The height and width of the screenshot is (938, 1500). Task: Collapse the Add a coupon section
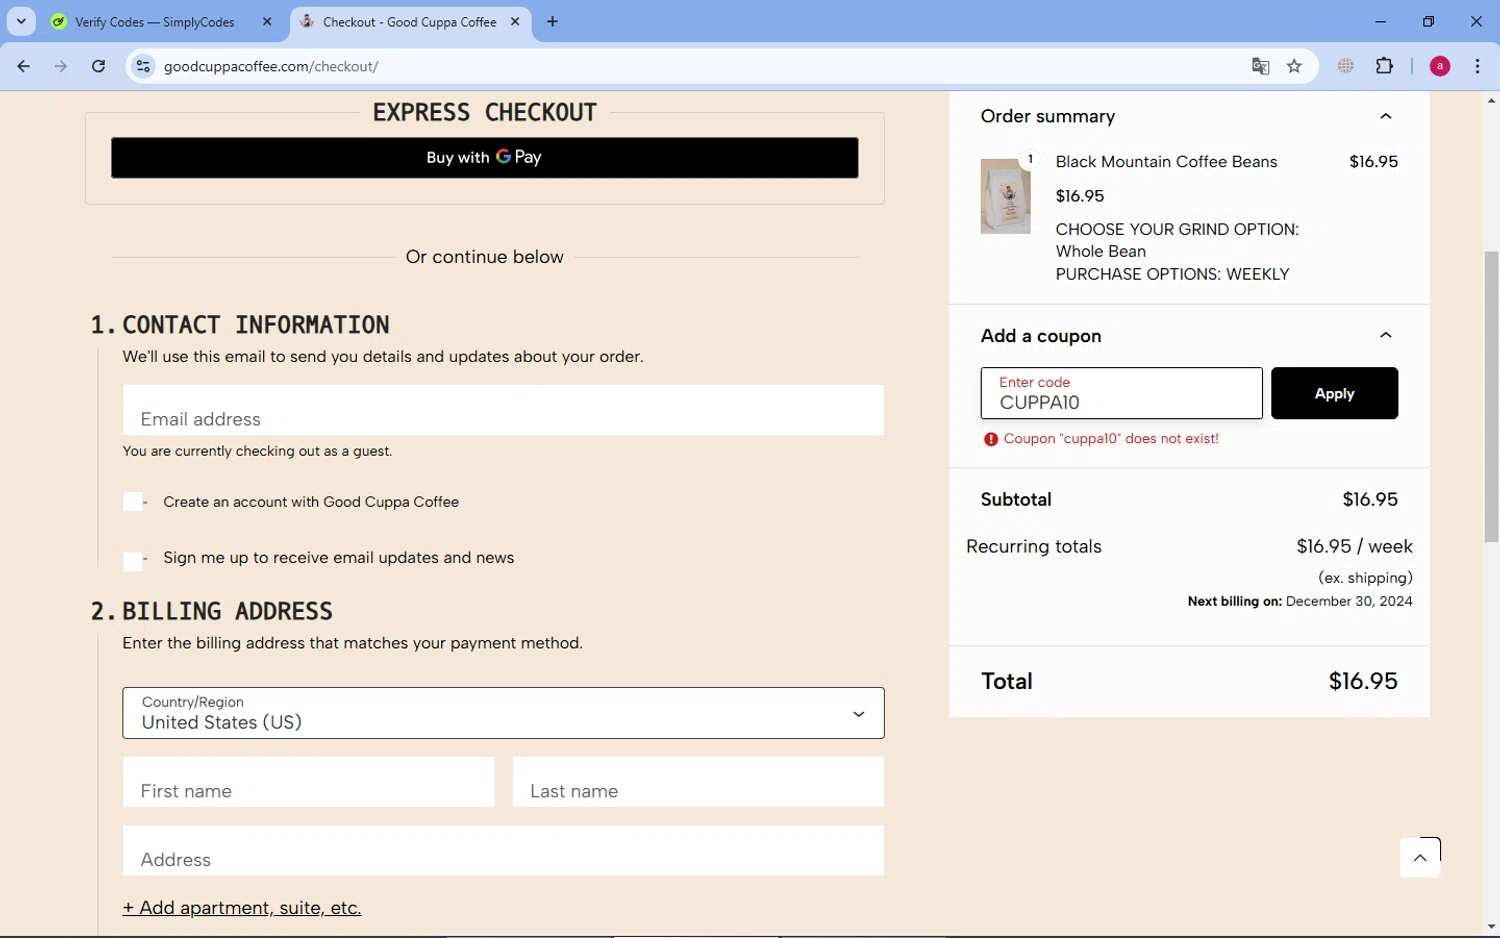[x=1386, y=335]
